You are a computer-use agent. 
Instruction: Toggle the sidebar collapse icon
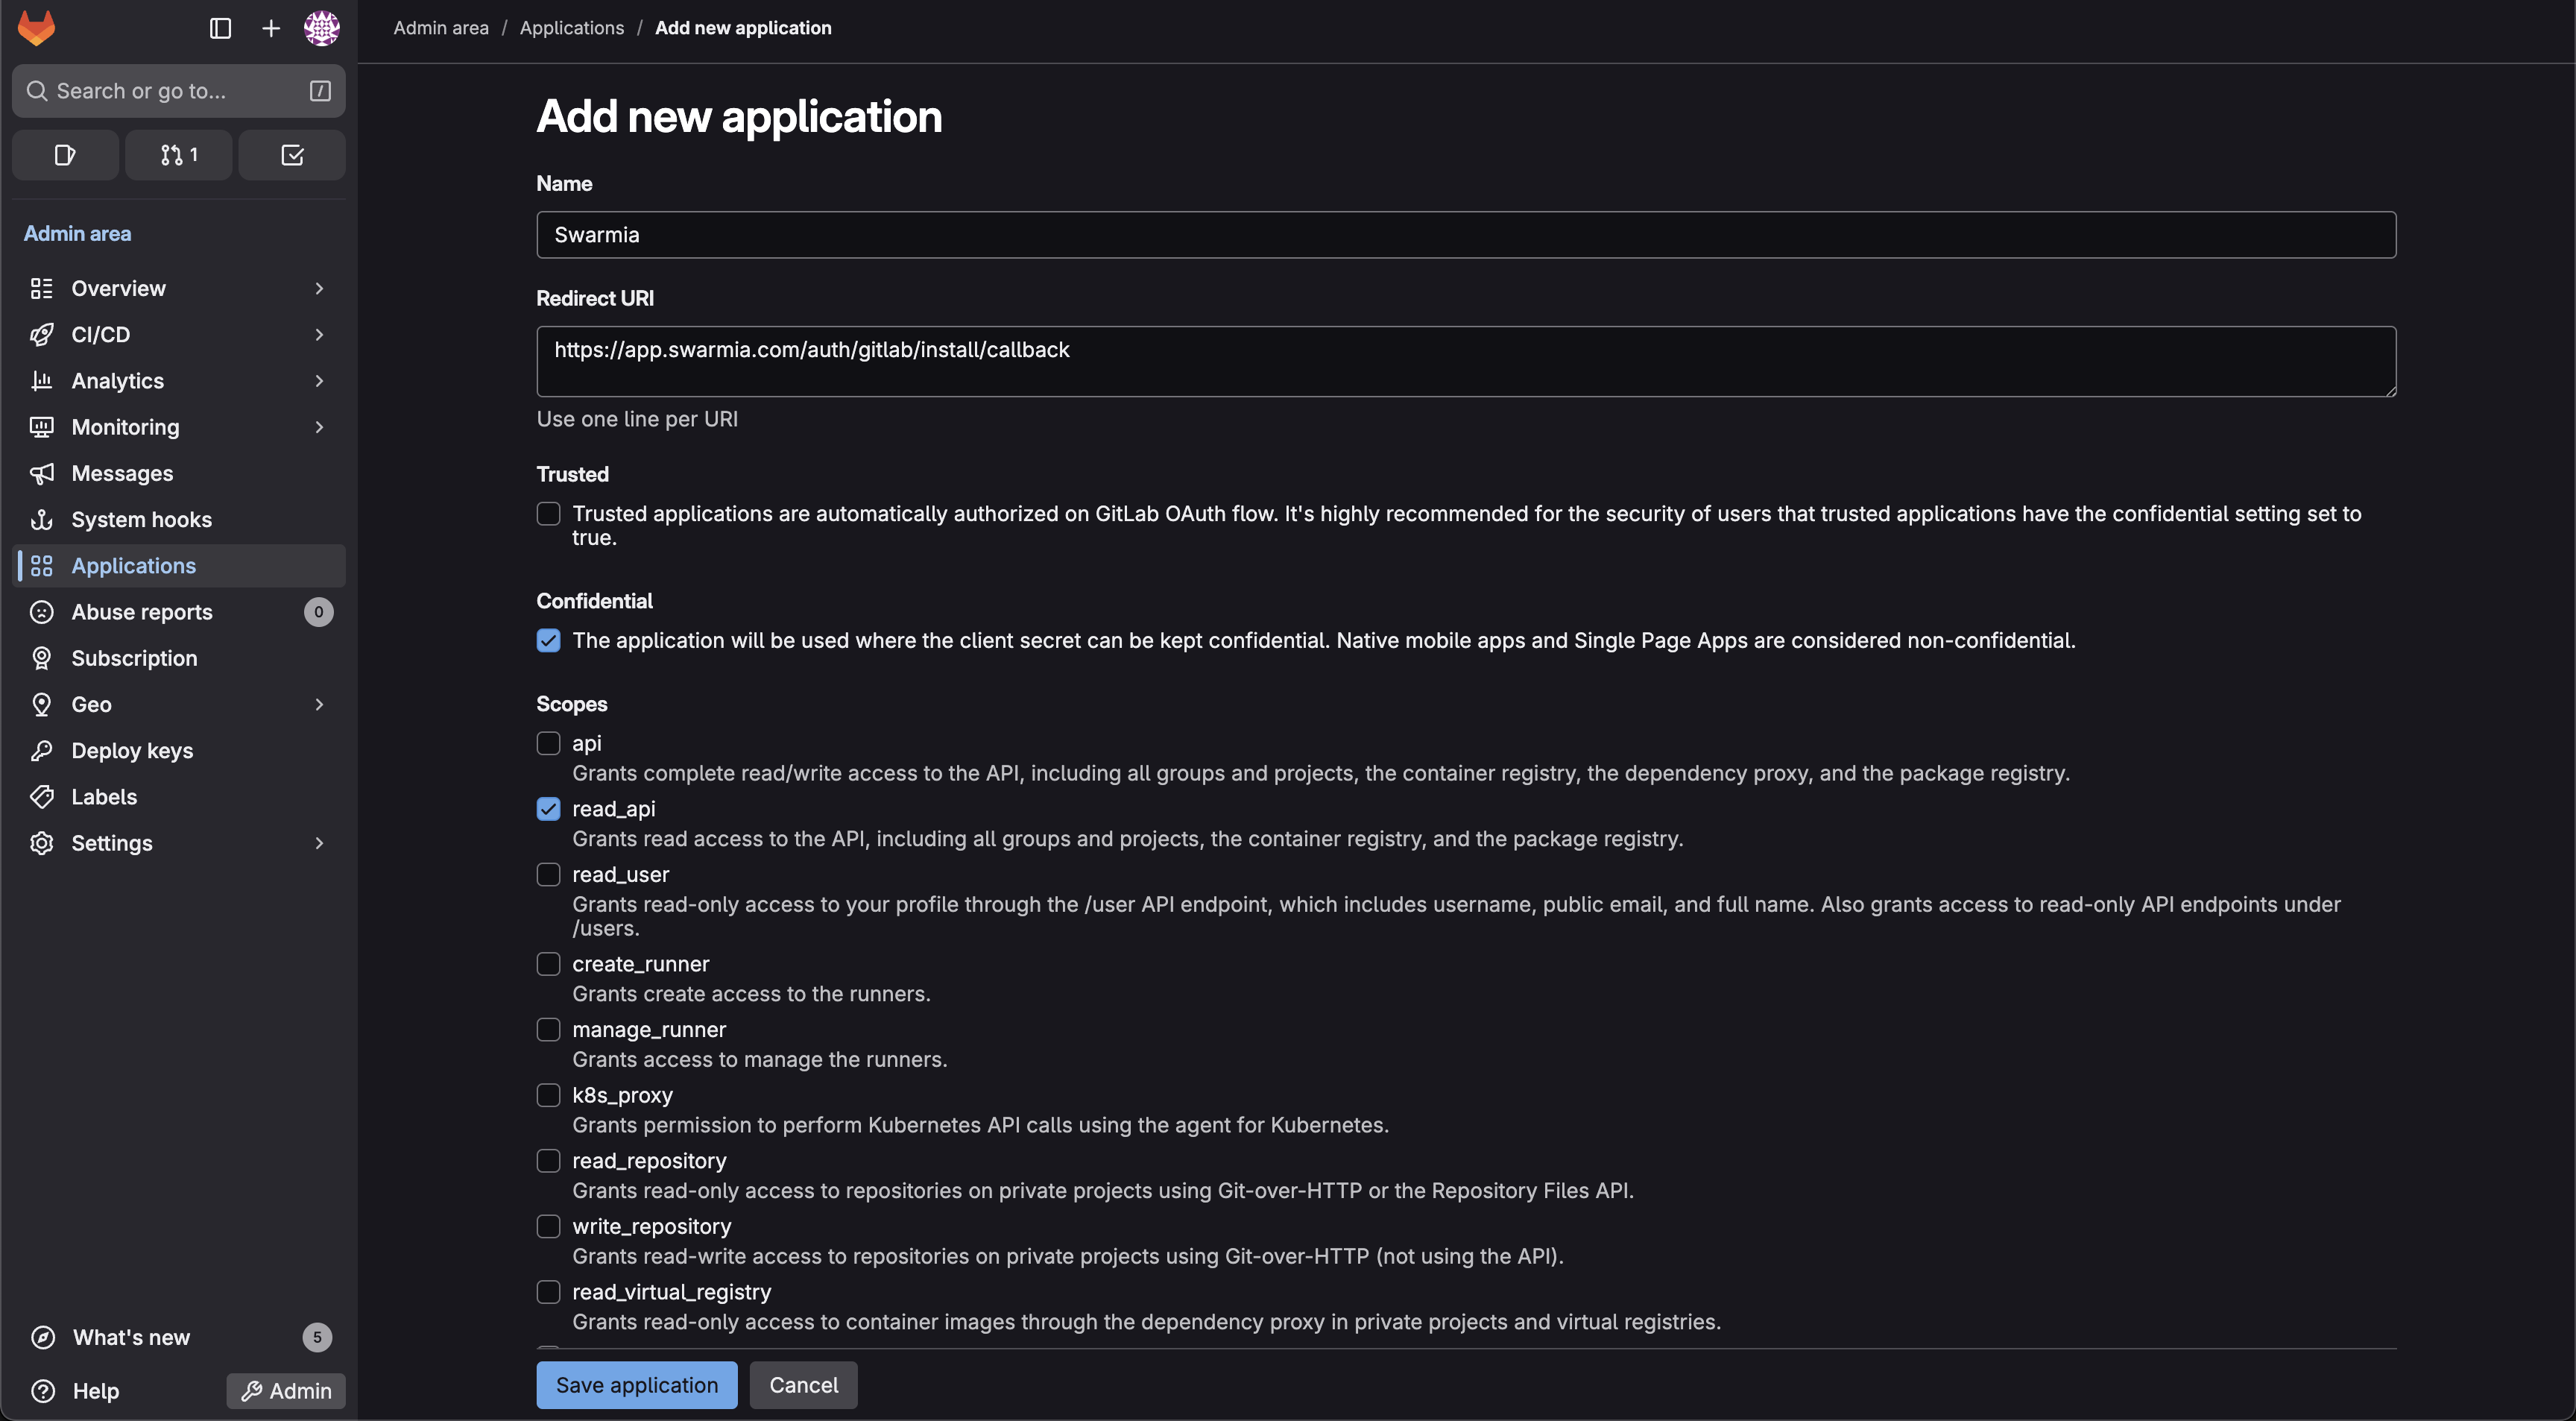(x=220, y=28)
